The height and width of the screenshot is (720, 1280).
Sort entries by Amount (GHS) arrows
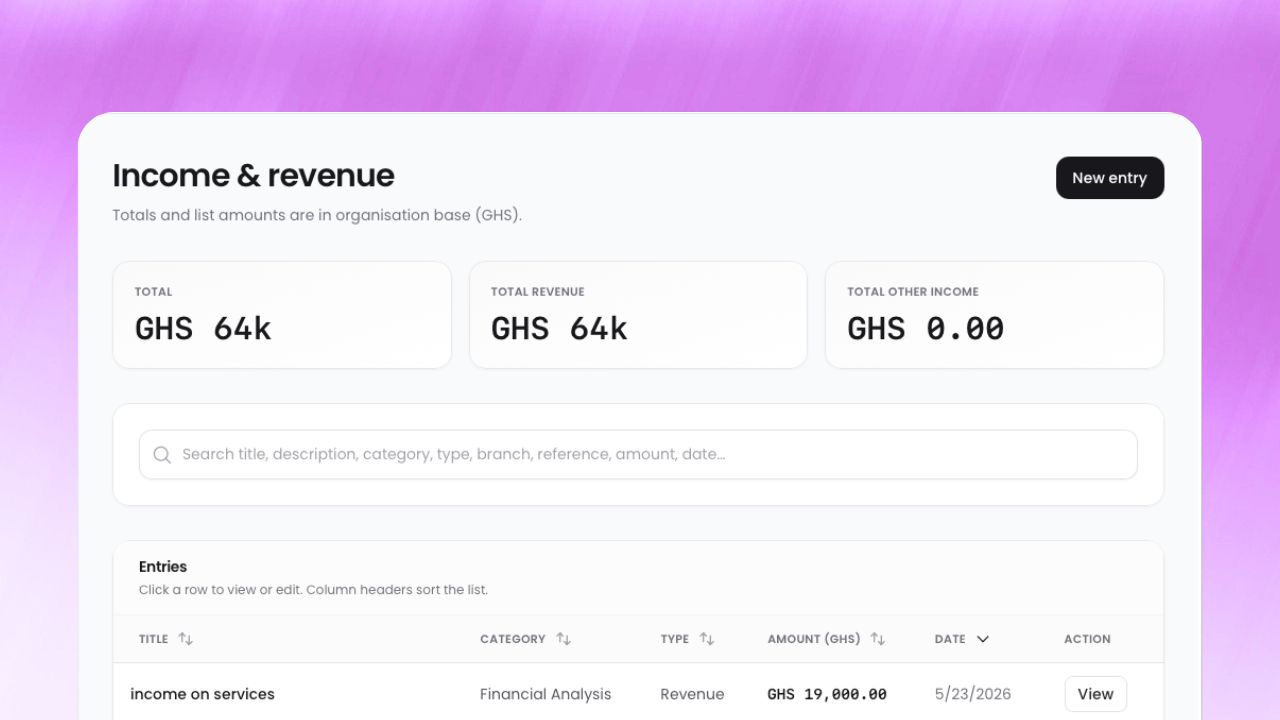[x=878, y=639]
